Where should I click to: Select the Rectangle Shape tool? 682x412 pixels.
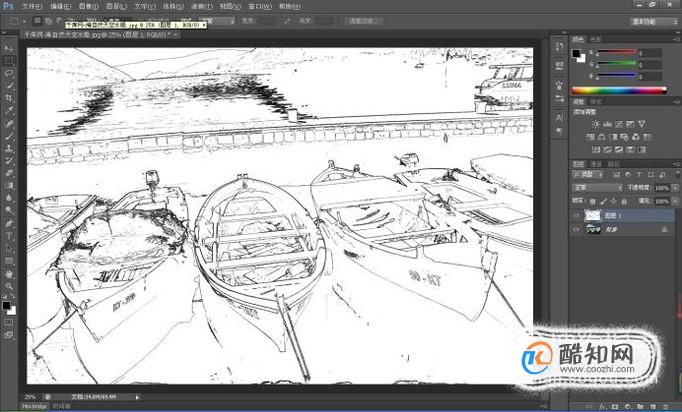[x=9, y=261]
